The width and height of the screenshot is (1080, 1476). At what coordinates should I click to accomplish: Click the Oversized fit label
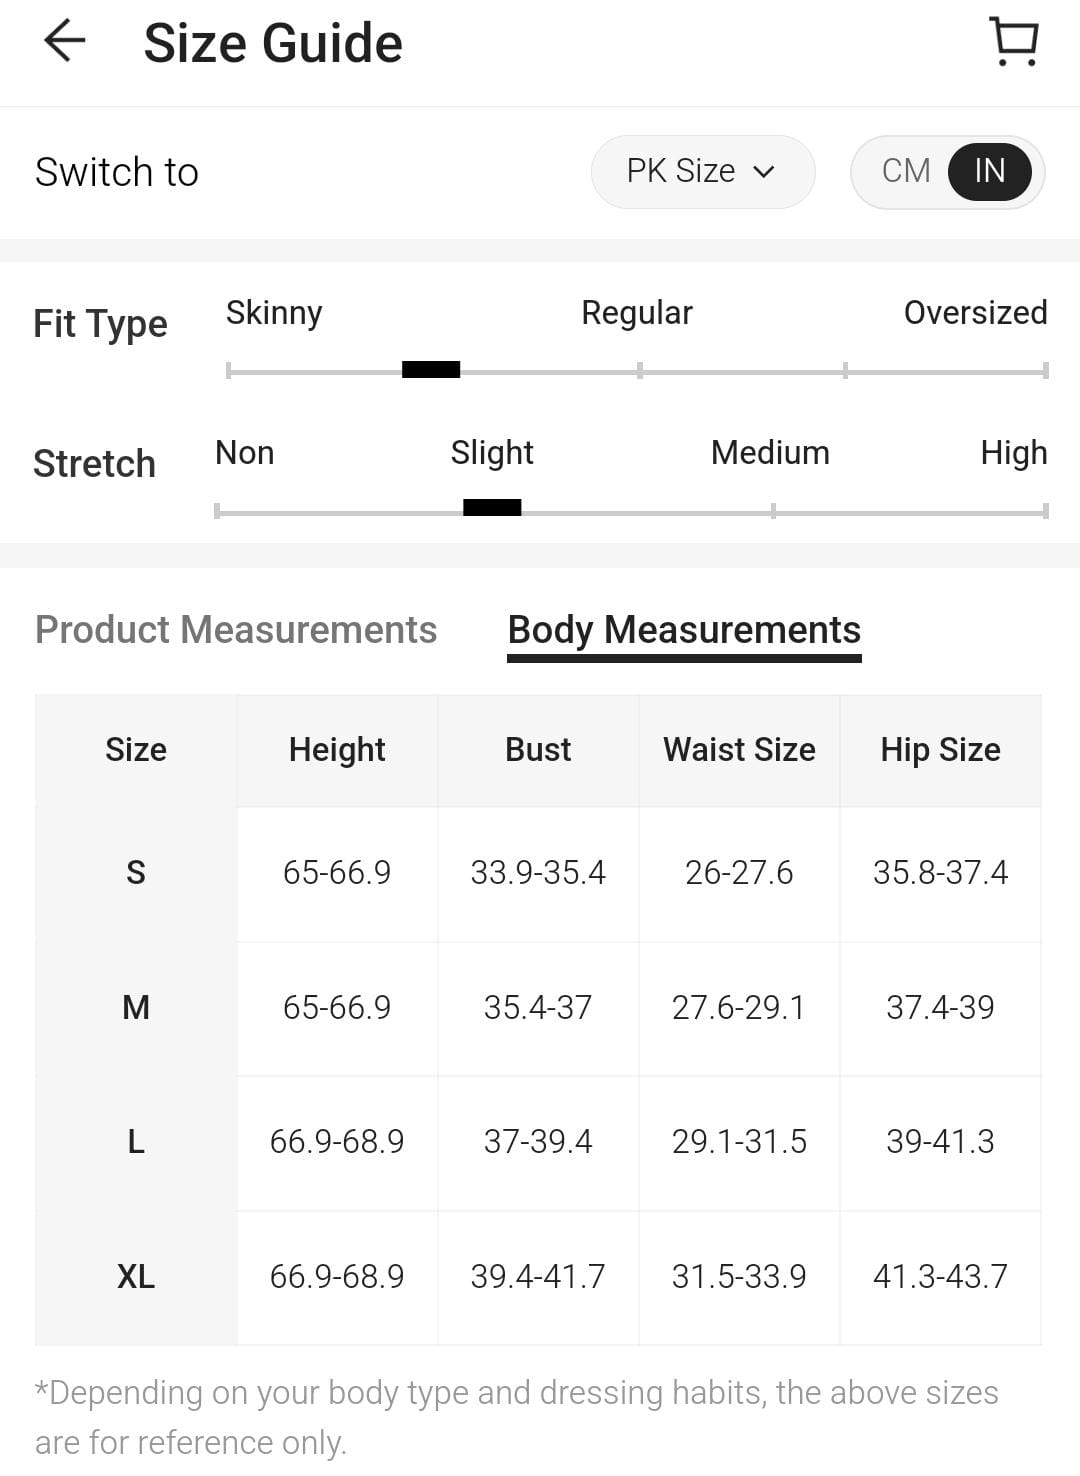[x=975, y=313]
